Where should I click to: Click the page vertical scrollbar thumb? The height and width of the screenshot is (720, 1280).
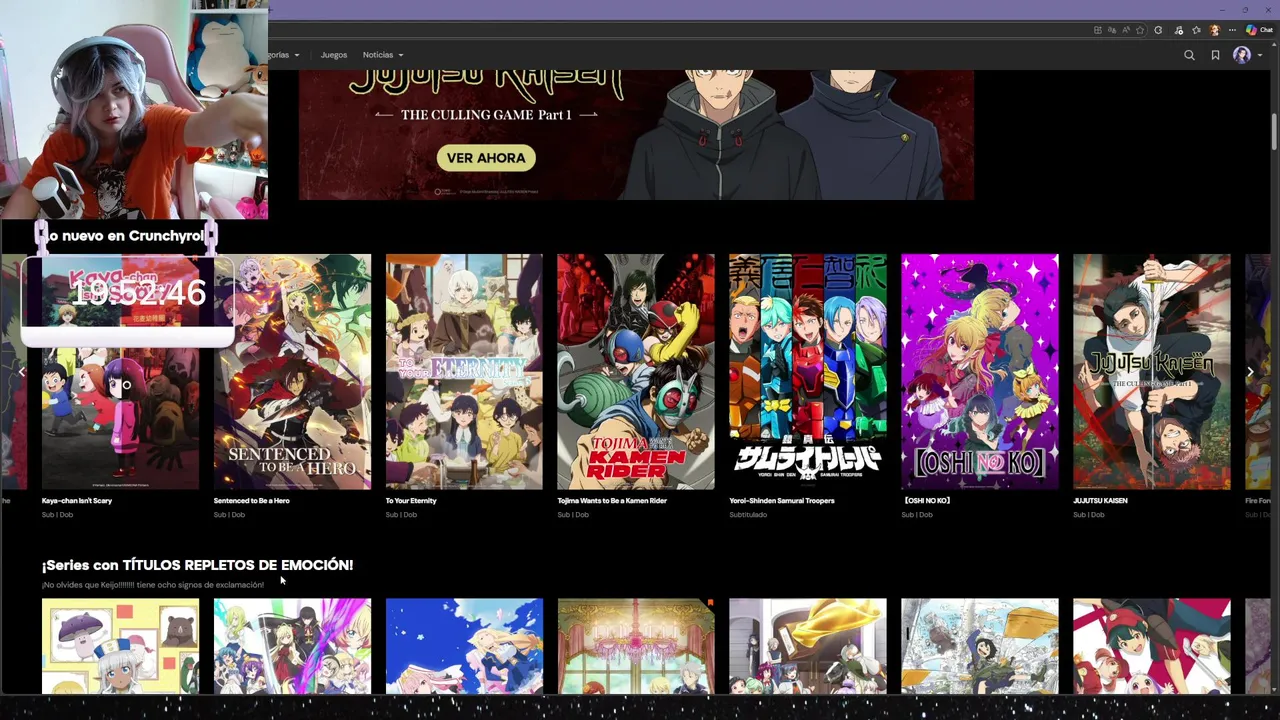tap(1274, 132)
